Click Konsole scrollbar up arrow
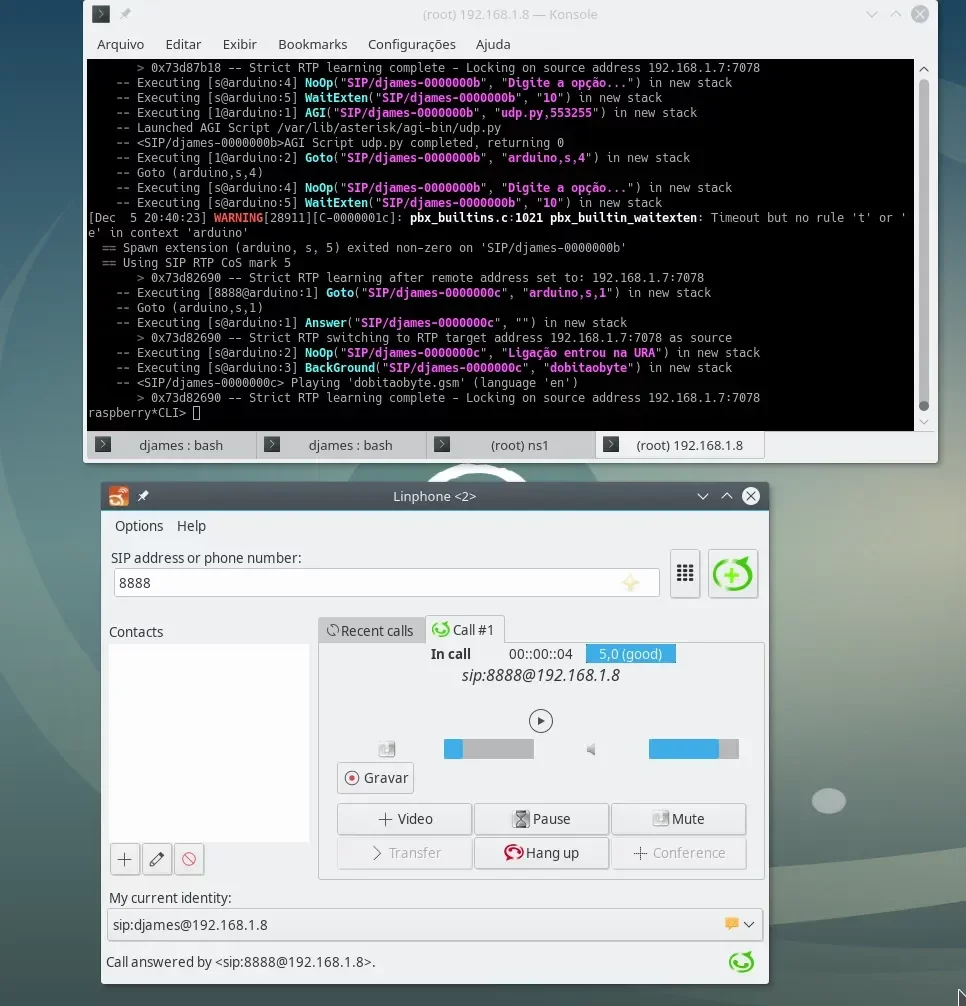The width and height of the screenshot is (966, 1006). [924, 69]
